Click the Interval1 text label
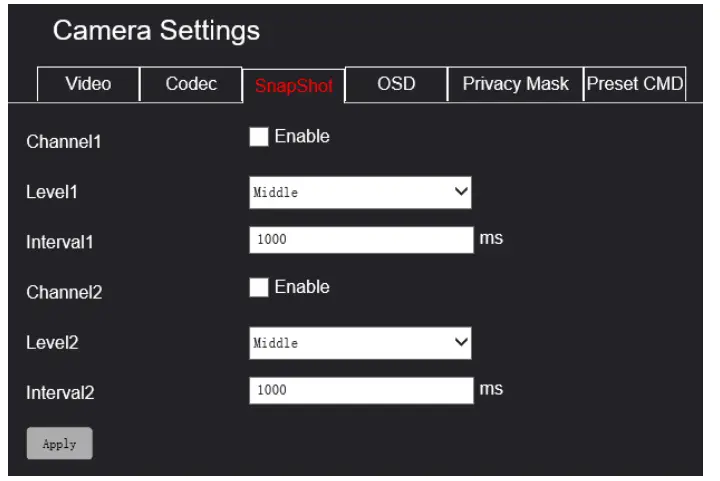The image size is (720, 481). point(59,242)
